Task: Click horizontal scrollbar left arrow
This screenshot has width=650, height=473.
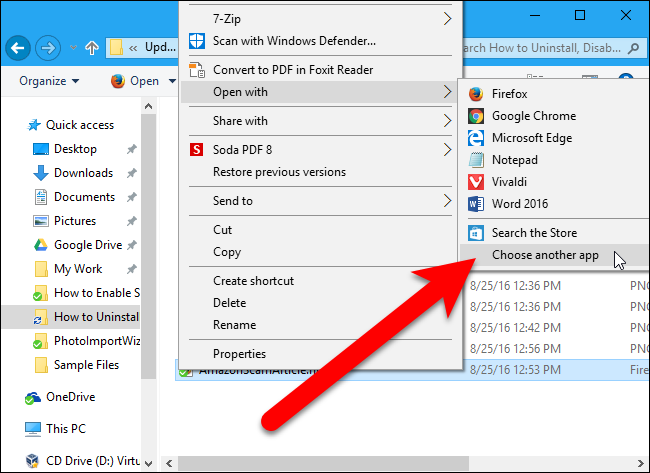Action: [169, 463]
